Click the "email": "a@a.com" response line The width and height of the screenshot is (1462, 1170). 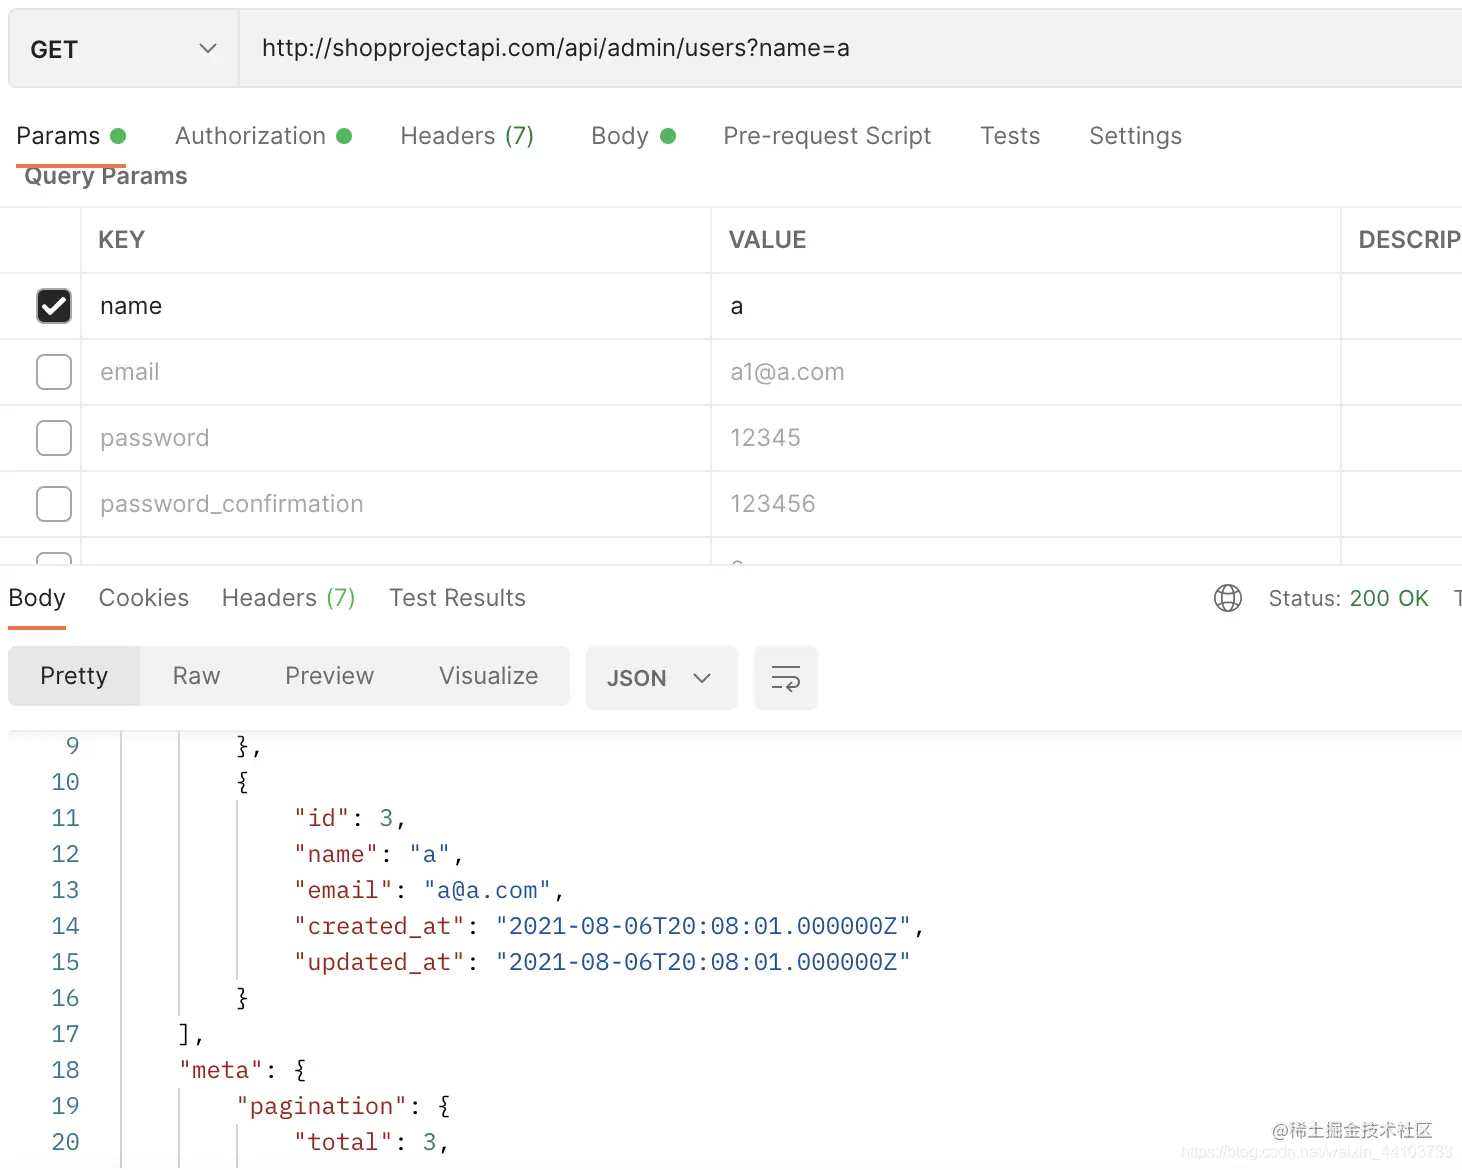click(x=429, y=890)
